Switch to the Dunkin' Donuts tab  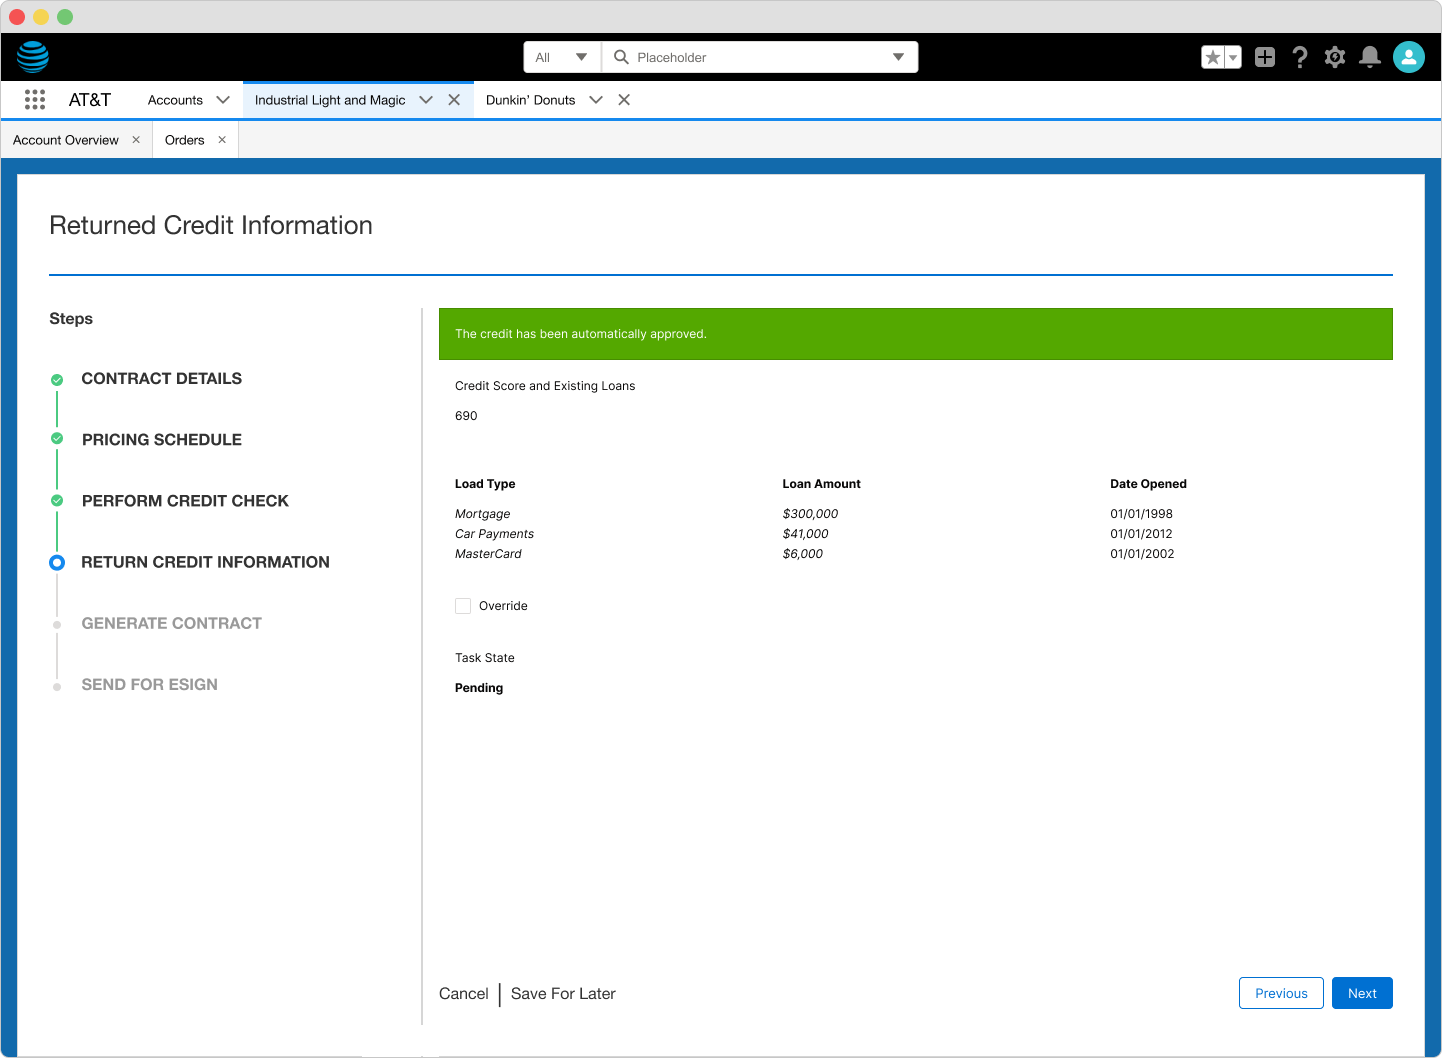tap(530, 100)
